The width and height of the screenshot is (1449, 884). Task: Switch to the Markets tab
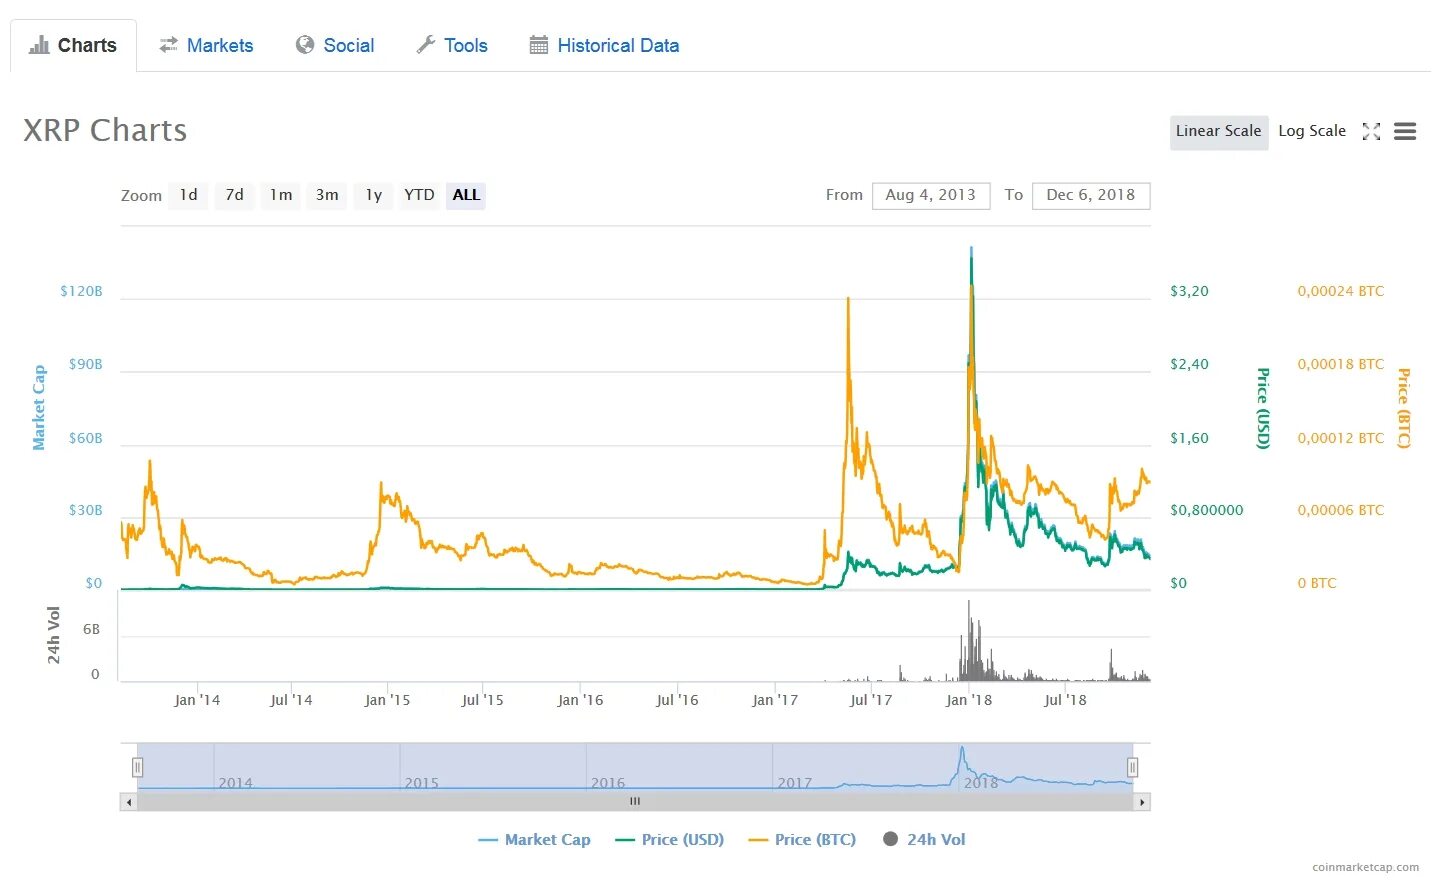206,45
